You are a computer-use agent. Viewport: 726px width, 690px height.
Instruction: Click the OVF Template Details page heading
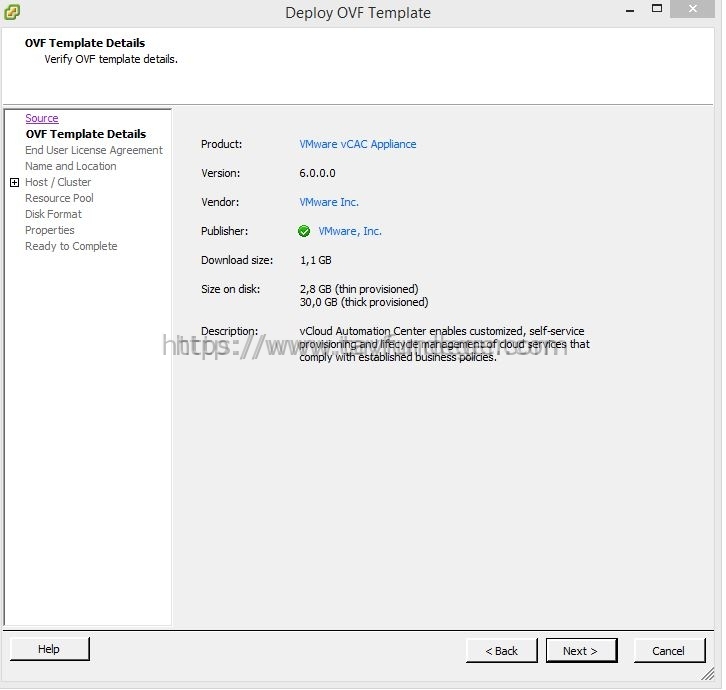(85, 43)
